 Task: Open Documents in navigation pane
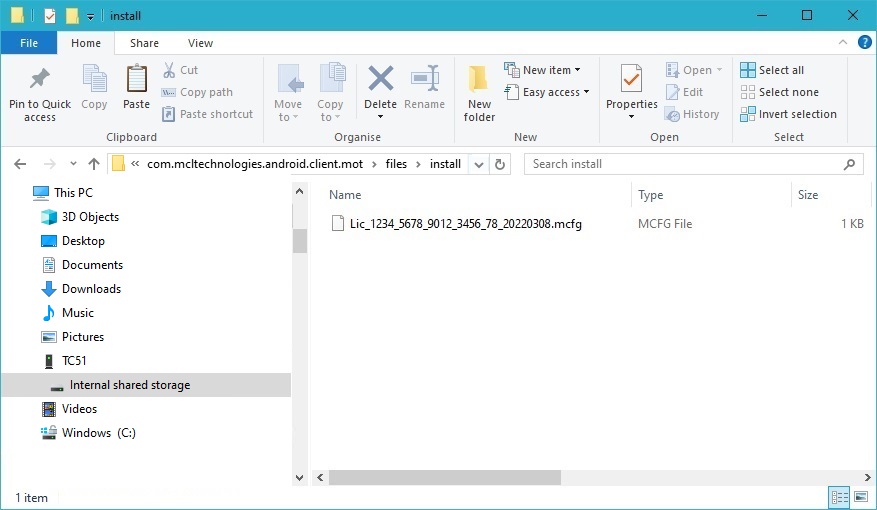click(x=82, y=265)
